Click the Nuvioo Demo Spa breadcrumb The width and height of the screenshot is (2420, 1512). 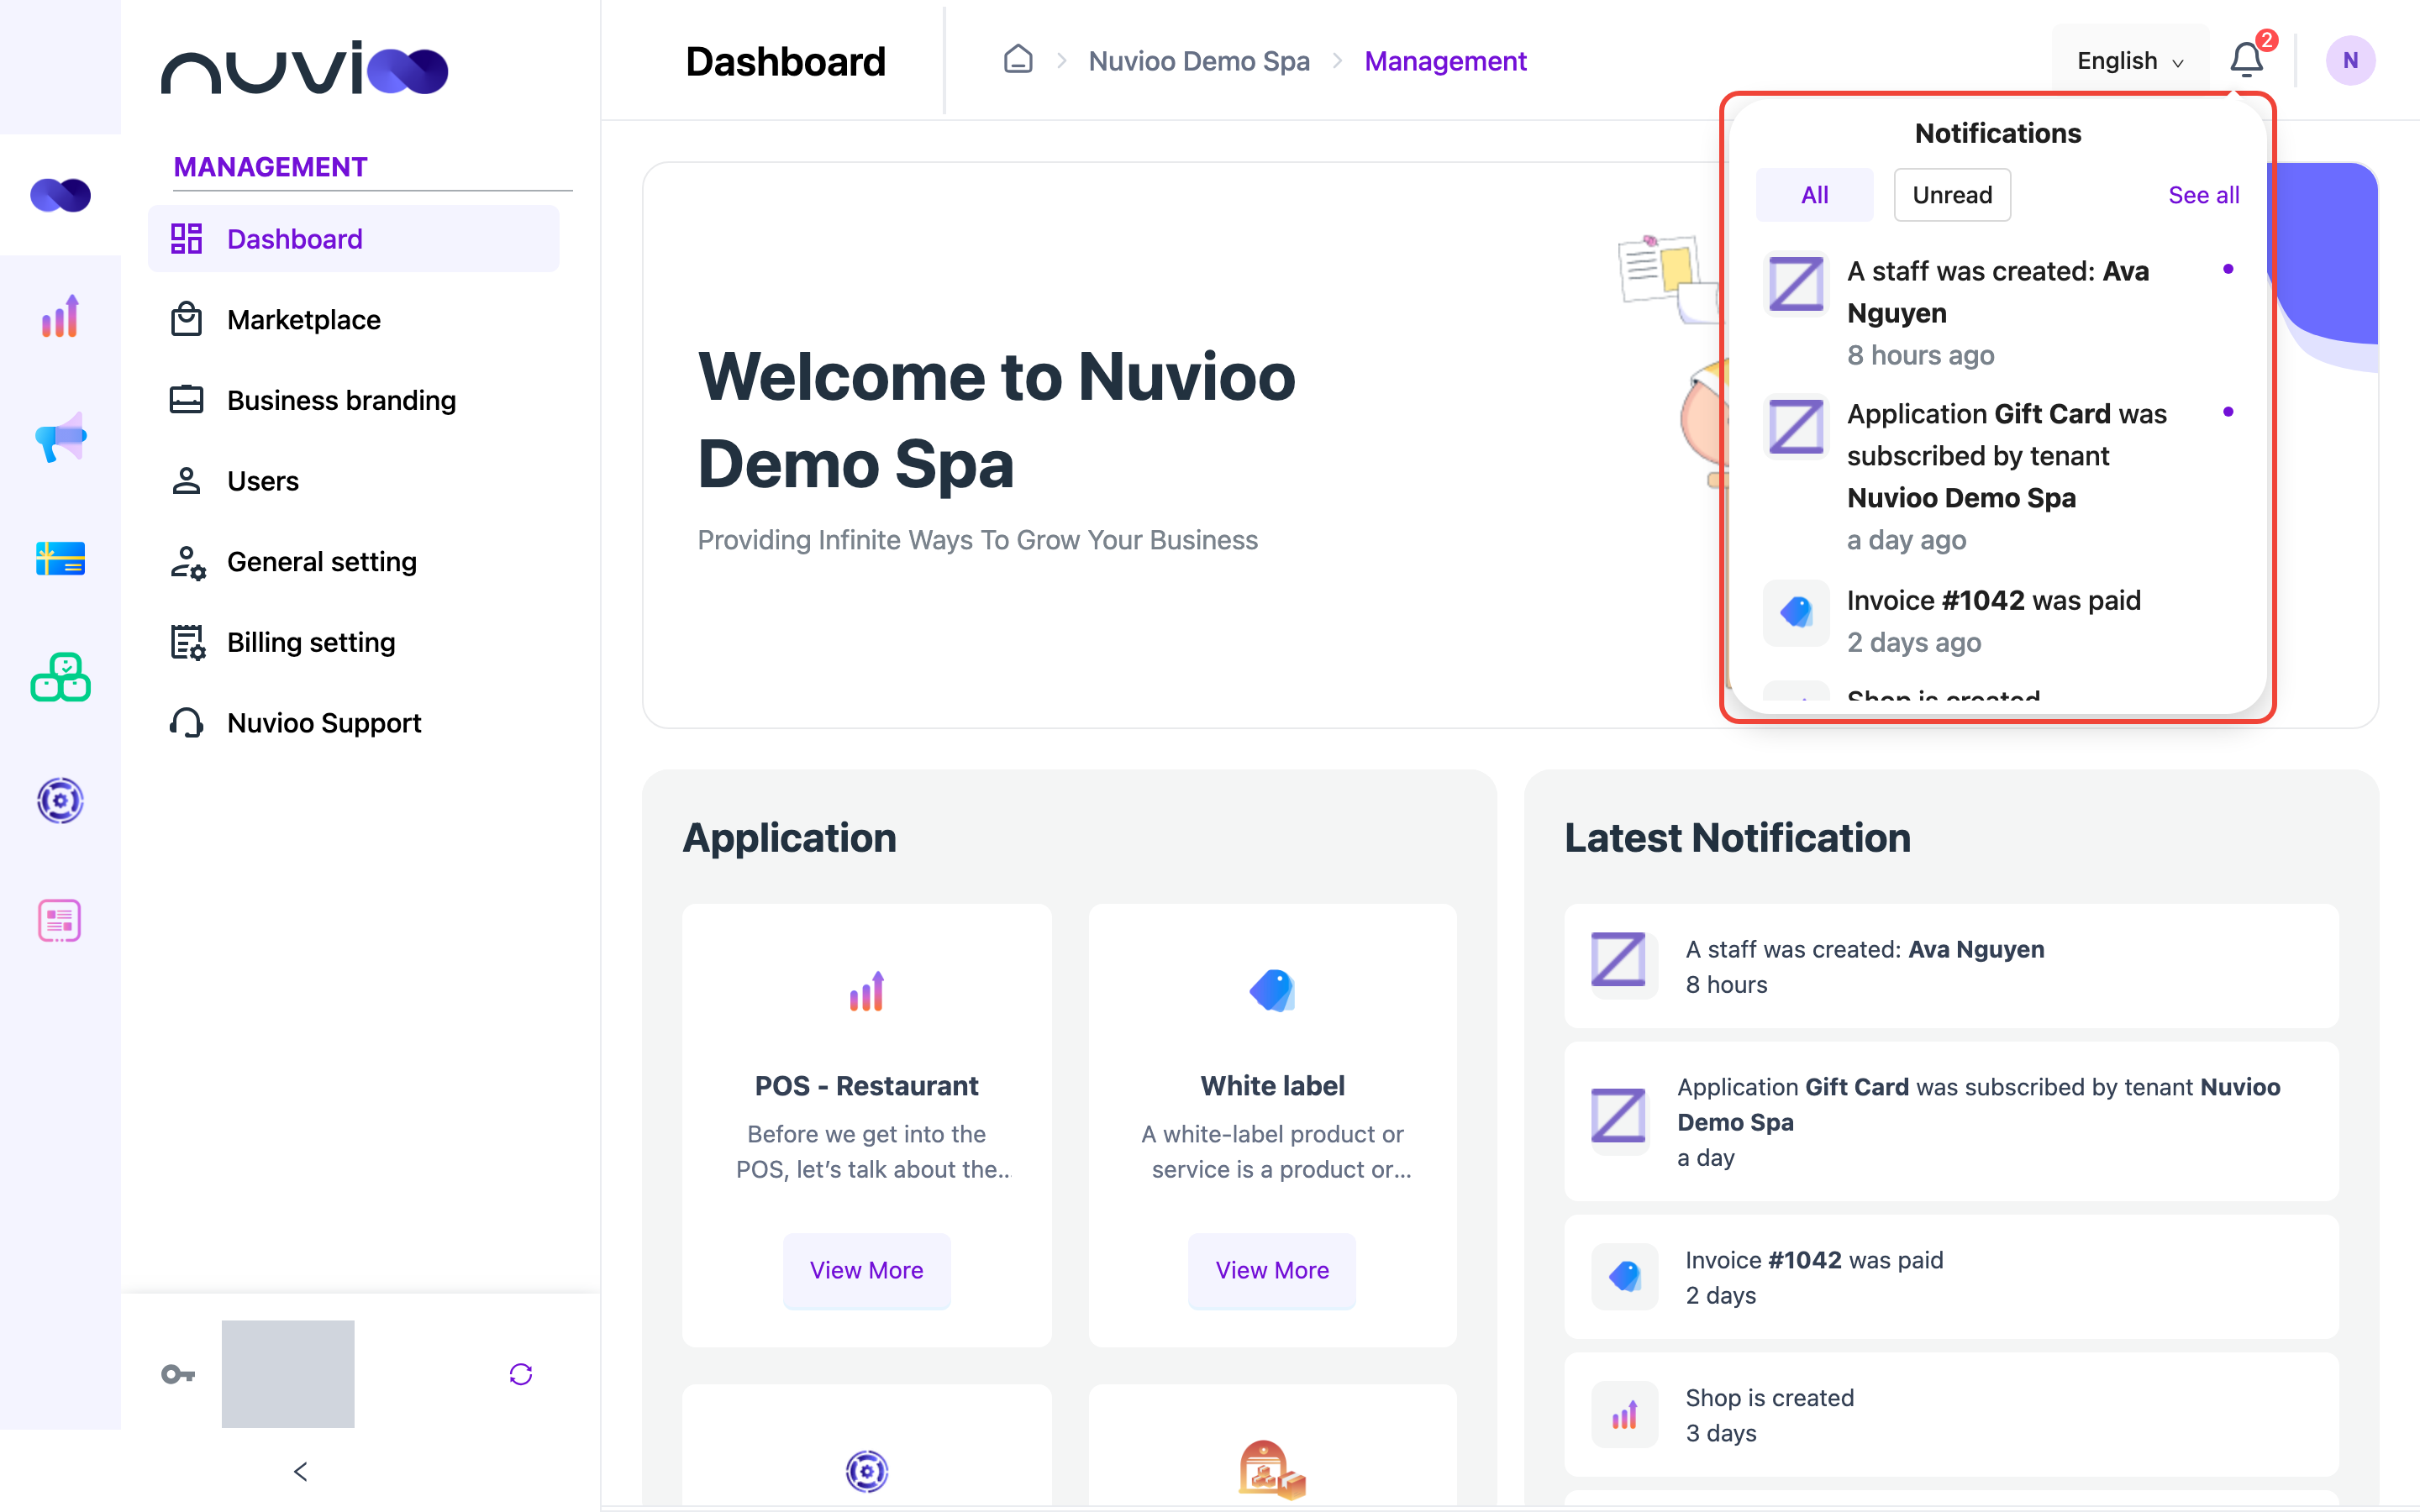tap(1199, 61)
